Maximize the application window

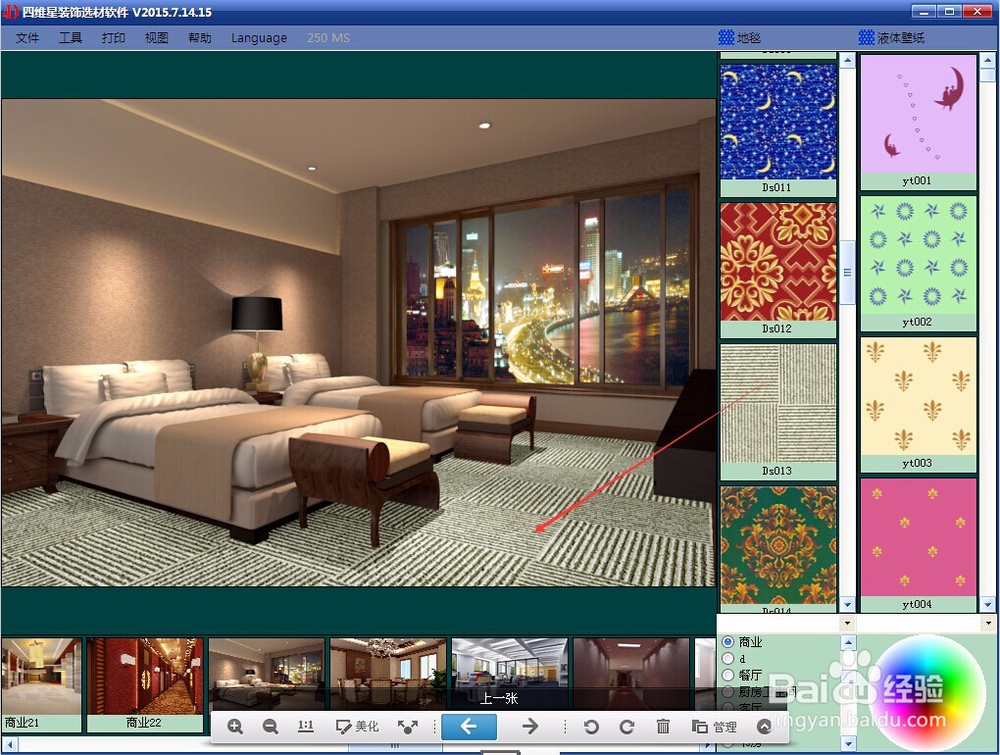[x=948, y=11]
